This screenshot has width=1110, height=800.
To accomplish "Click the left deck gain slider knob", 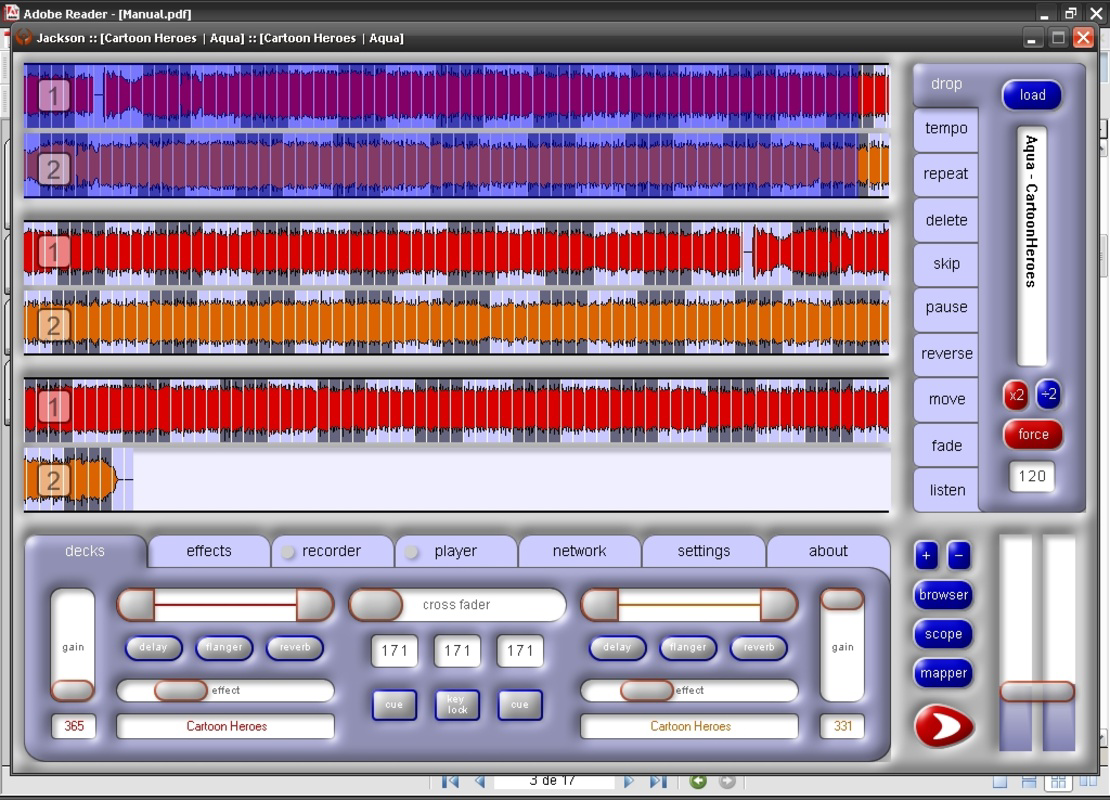I will click(x=73, y=690).
